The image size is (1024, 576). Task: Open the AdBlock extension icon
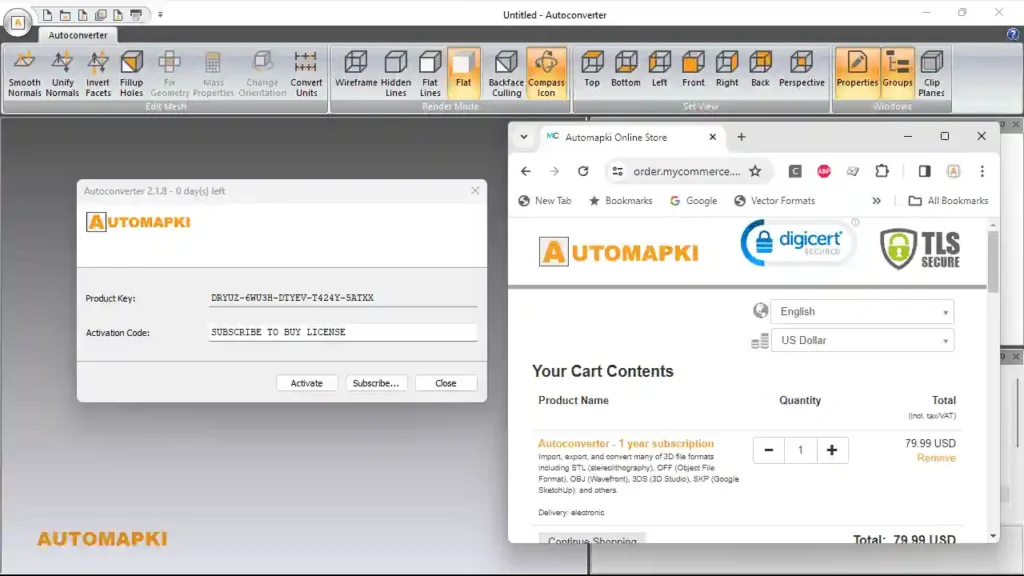(824, 171)
